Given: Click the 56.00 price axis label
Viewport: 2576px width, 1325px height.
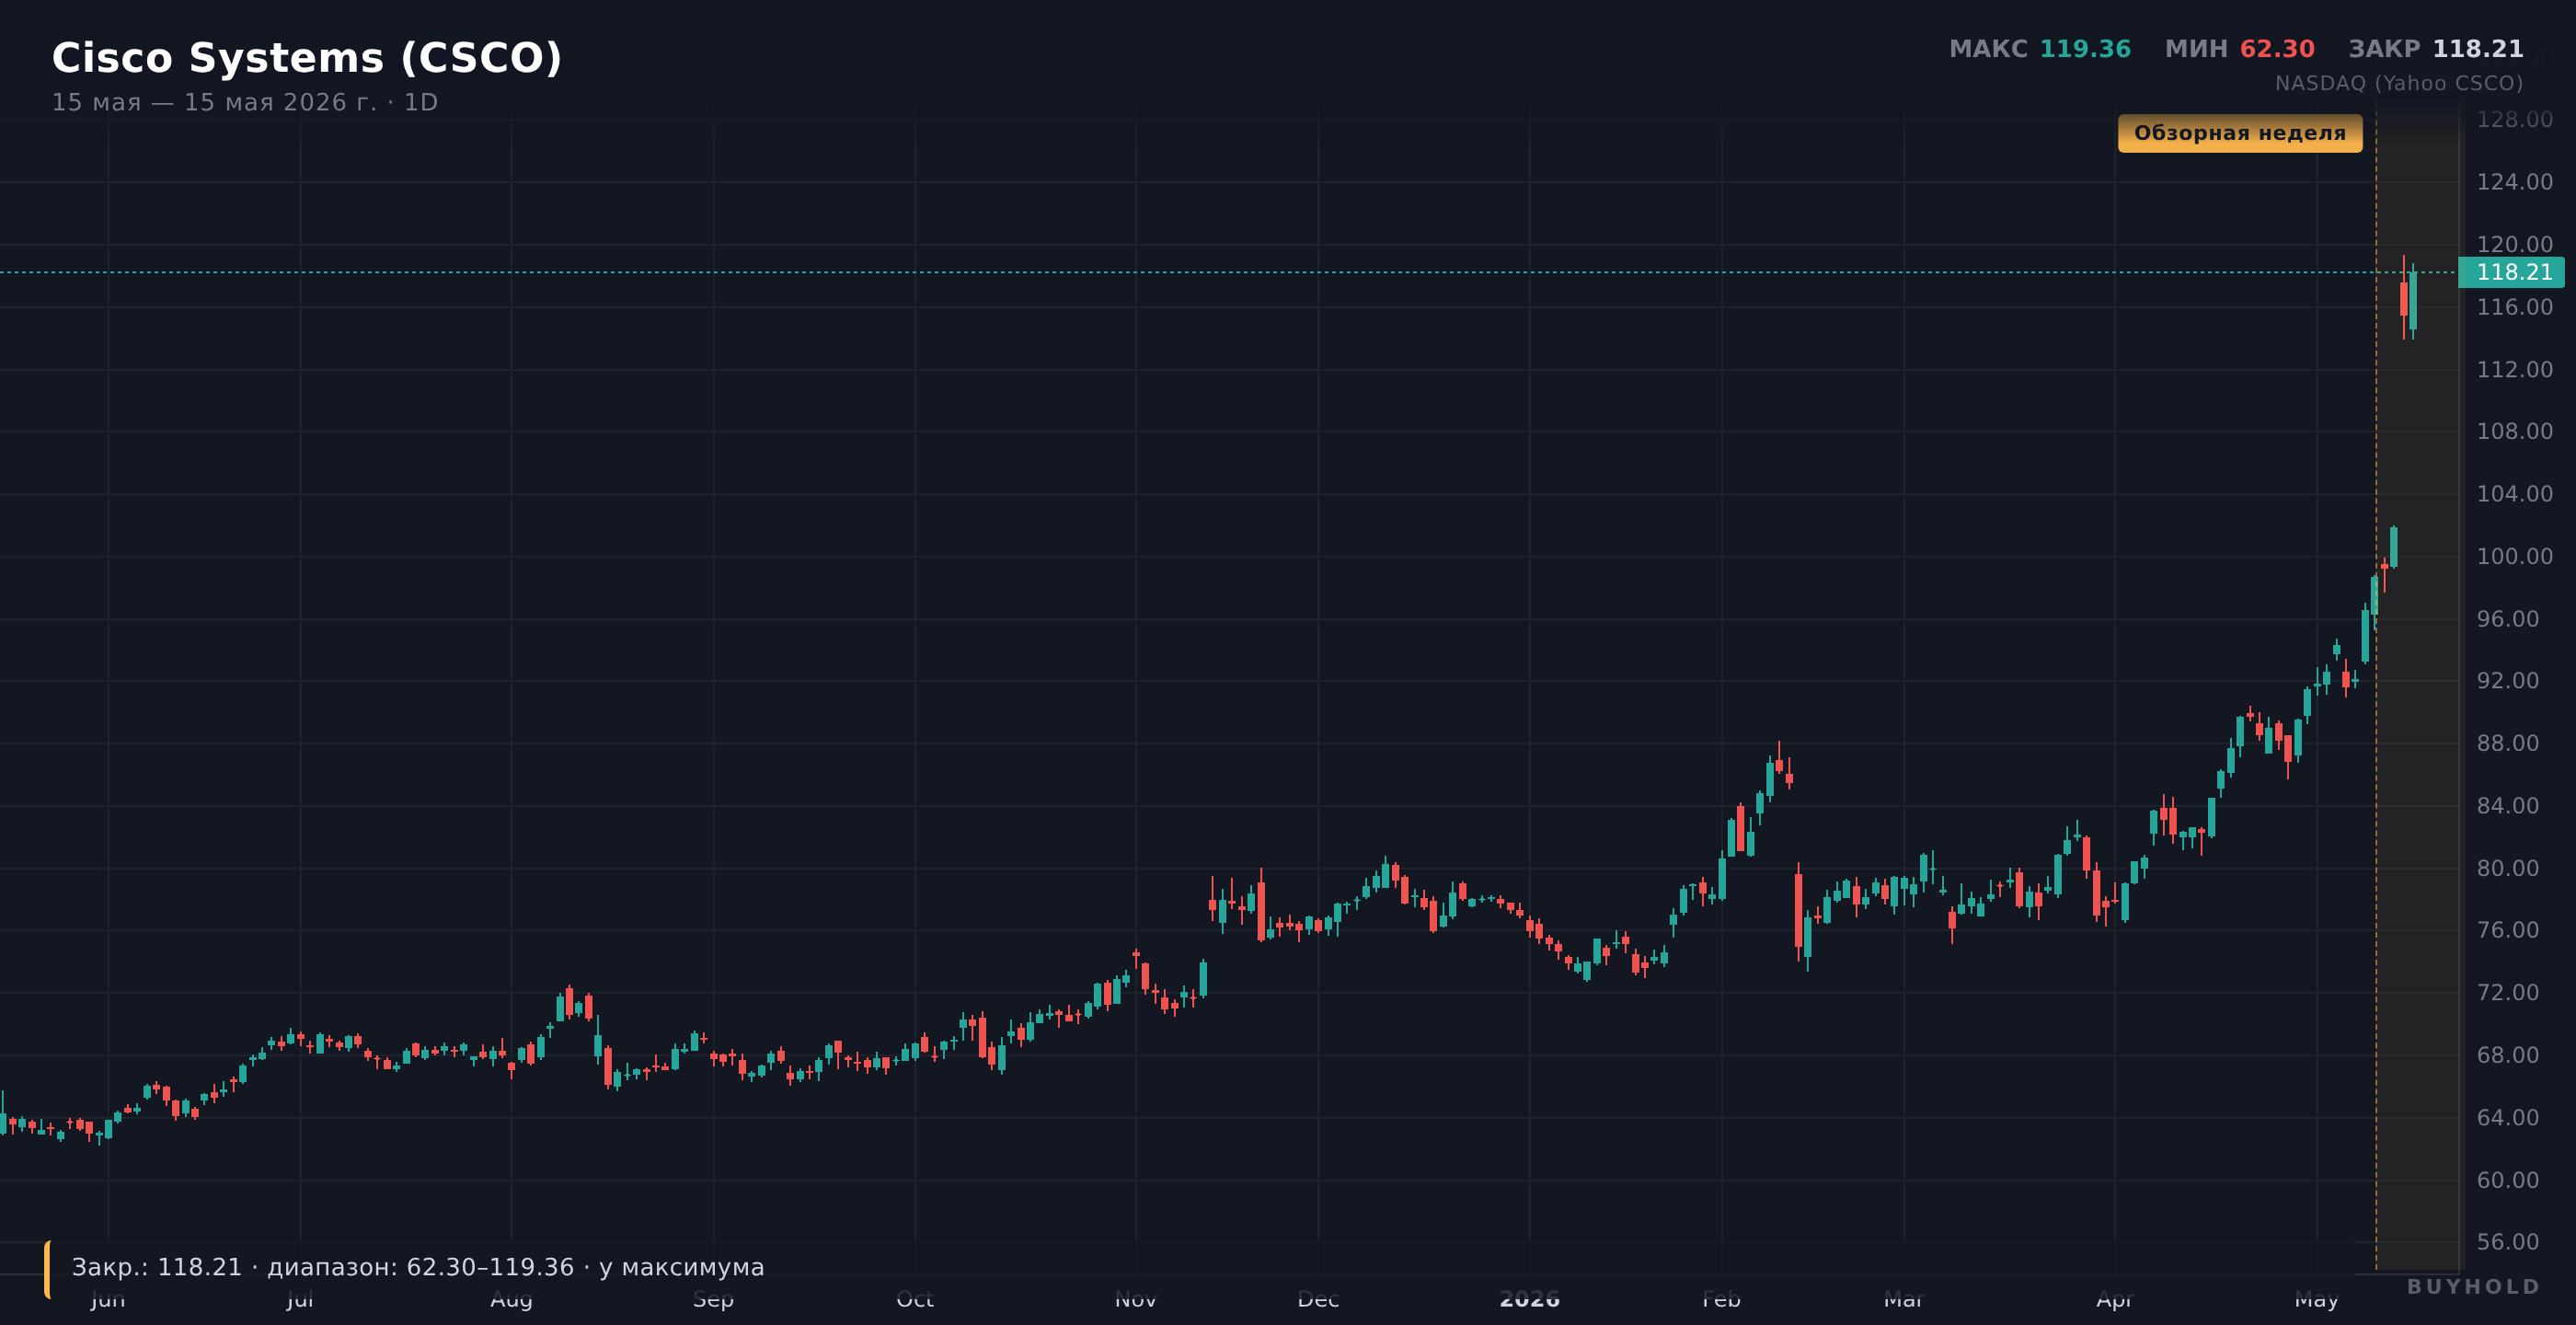Looking at the screenshot, I should (2507, 1242).
